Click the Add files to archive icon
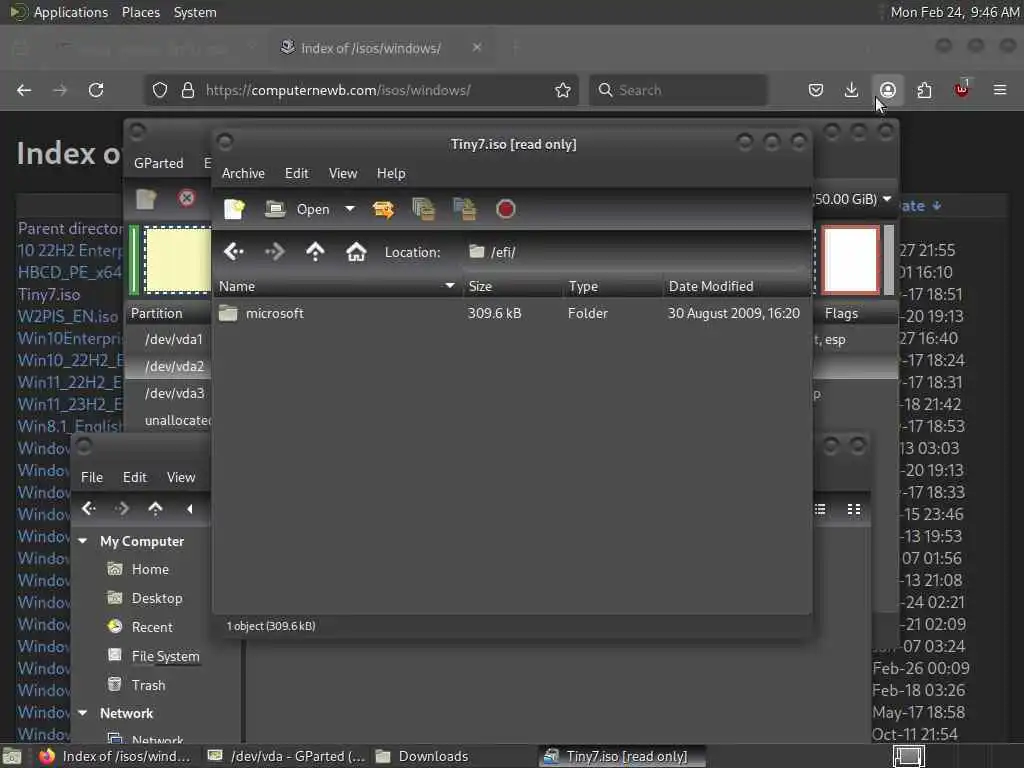This screenshot has height=768, width=1024. click(423, 209)
